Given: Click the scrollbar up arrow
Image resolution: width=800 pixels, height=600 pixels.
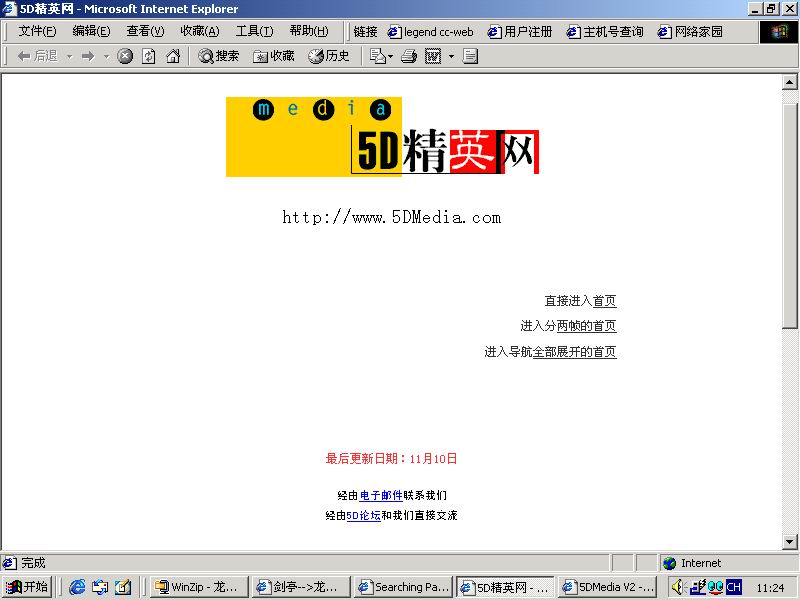Looking at the screenshot, I should [x=790, y=82].
